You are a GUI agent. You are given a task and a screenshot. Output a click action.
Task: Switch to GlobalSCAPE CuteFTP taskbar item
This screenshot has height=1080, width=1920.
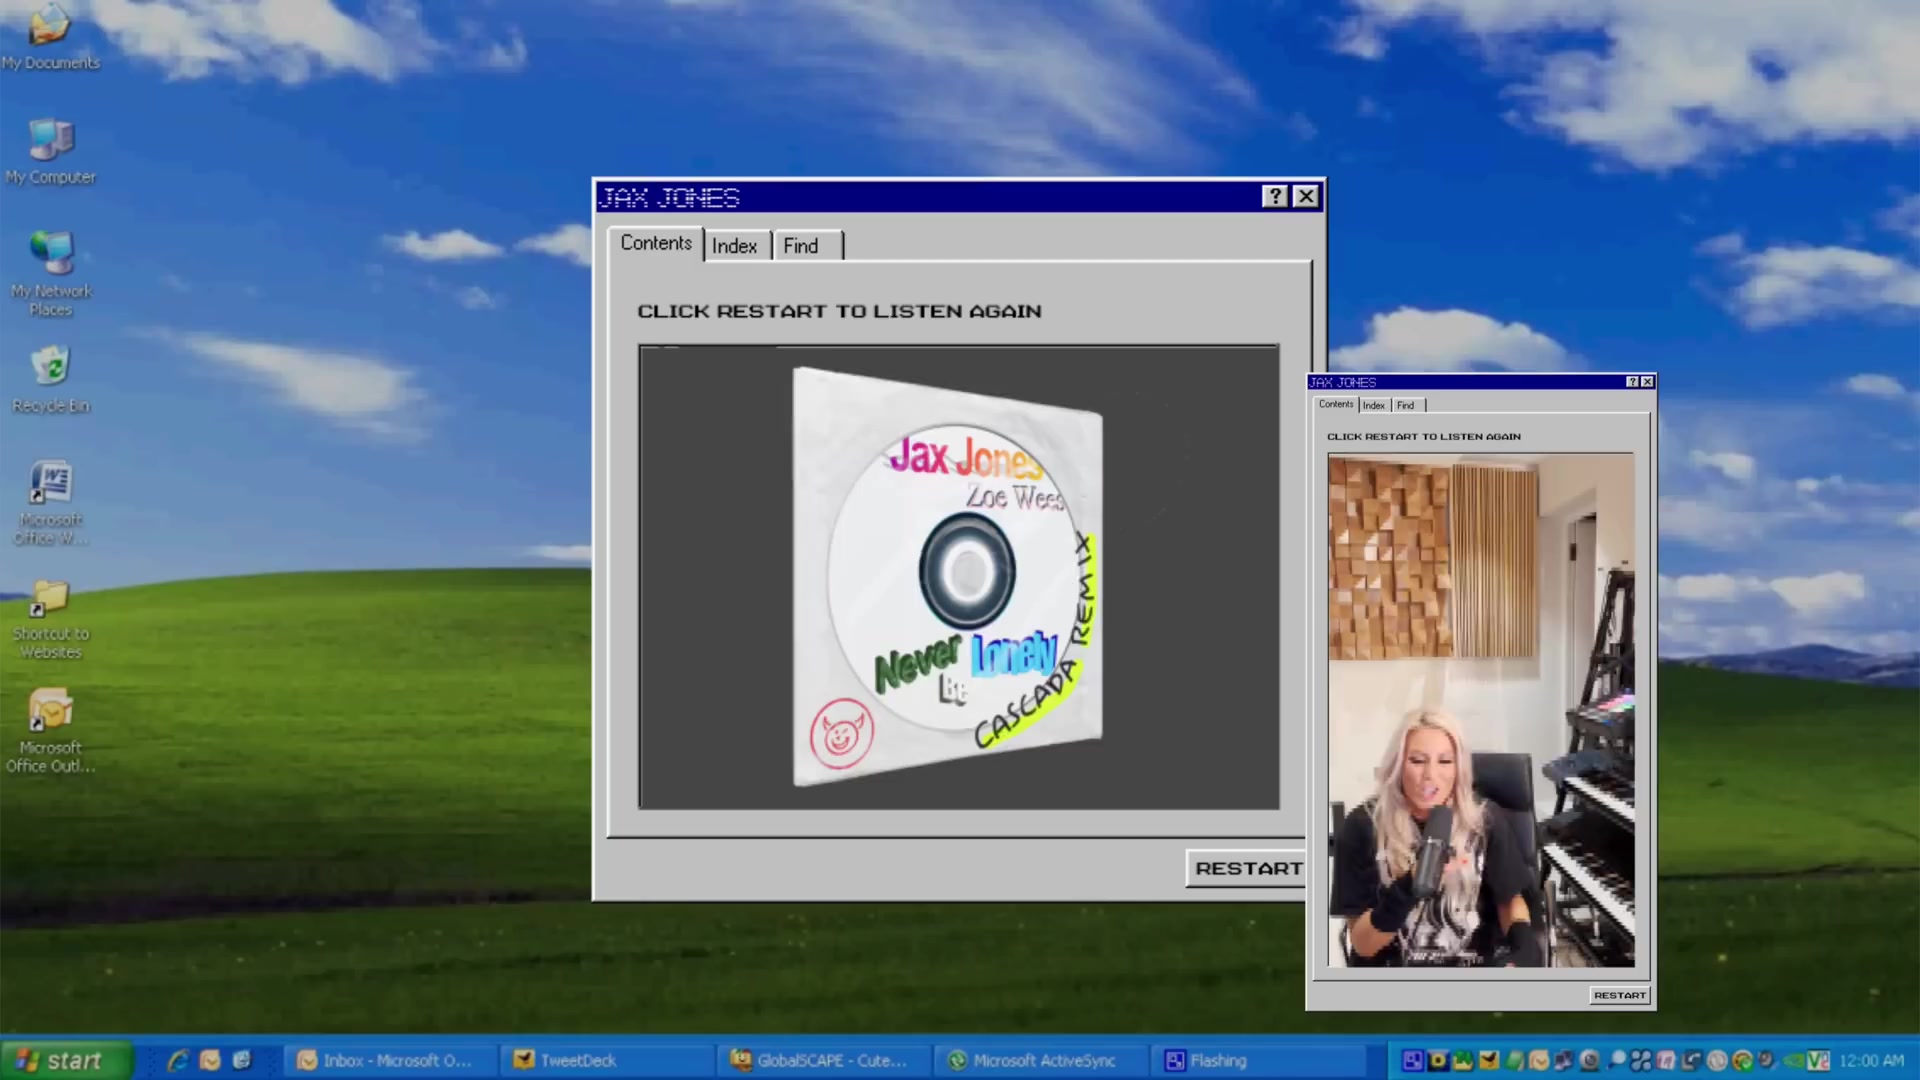click(824, 1060)
